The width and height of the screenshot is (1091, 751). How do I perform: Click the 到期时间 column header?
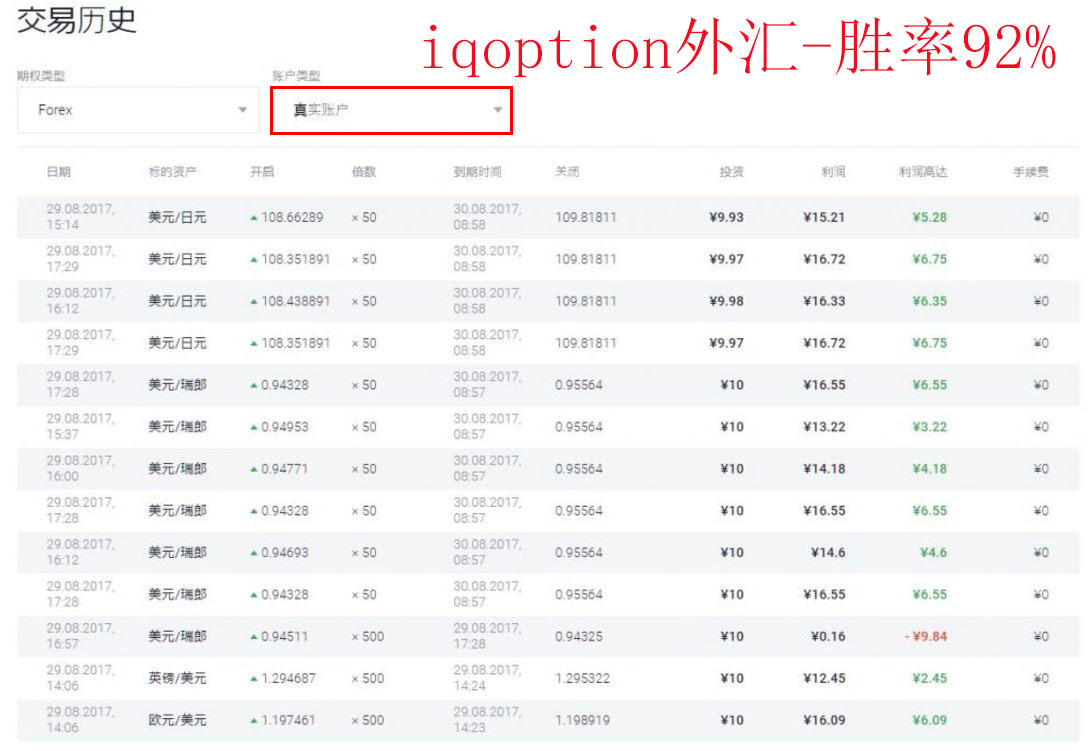(477, 172)
